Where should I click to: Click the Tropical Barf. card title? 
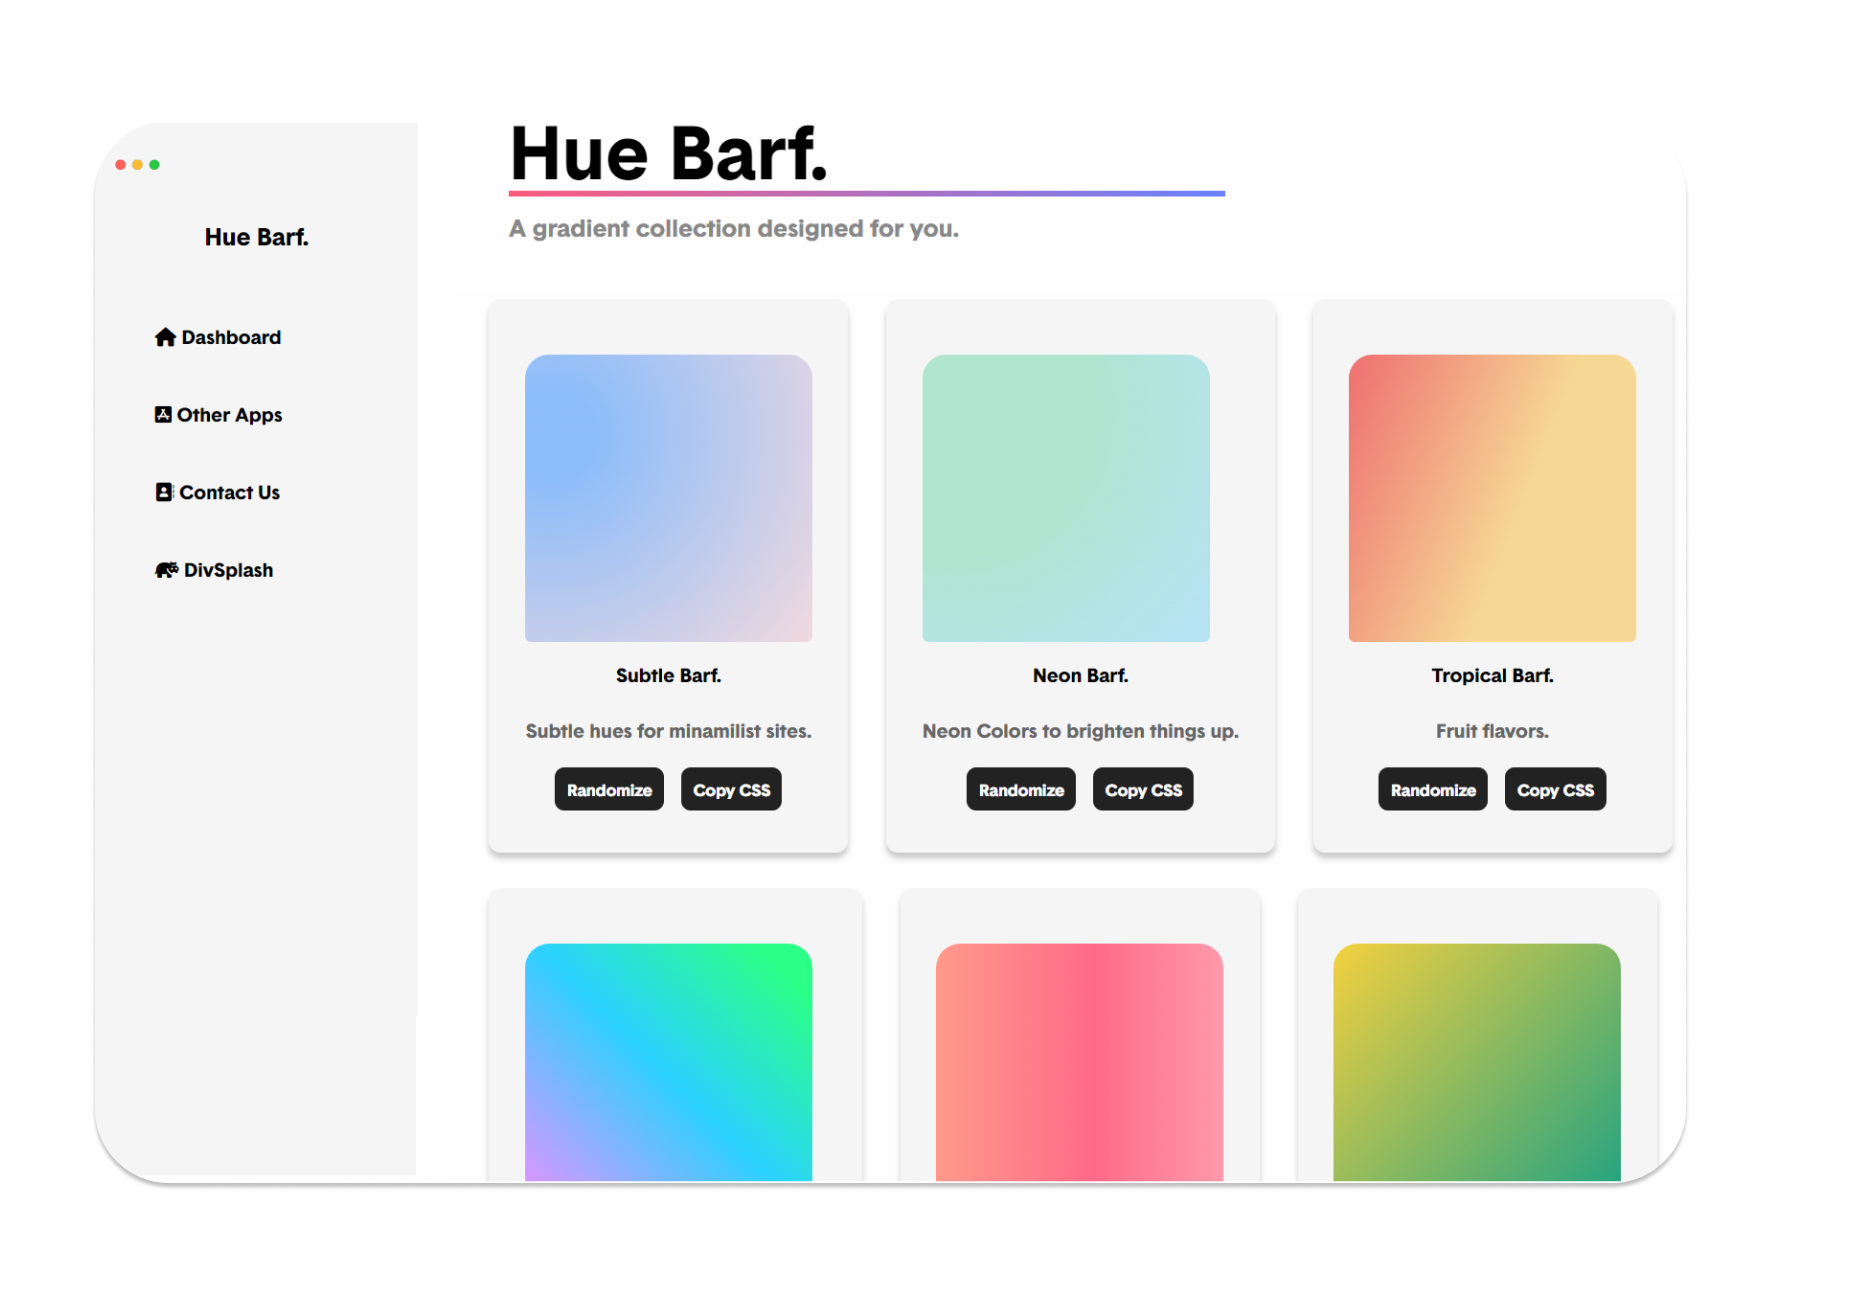point(1492,676)
